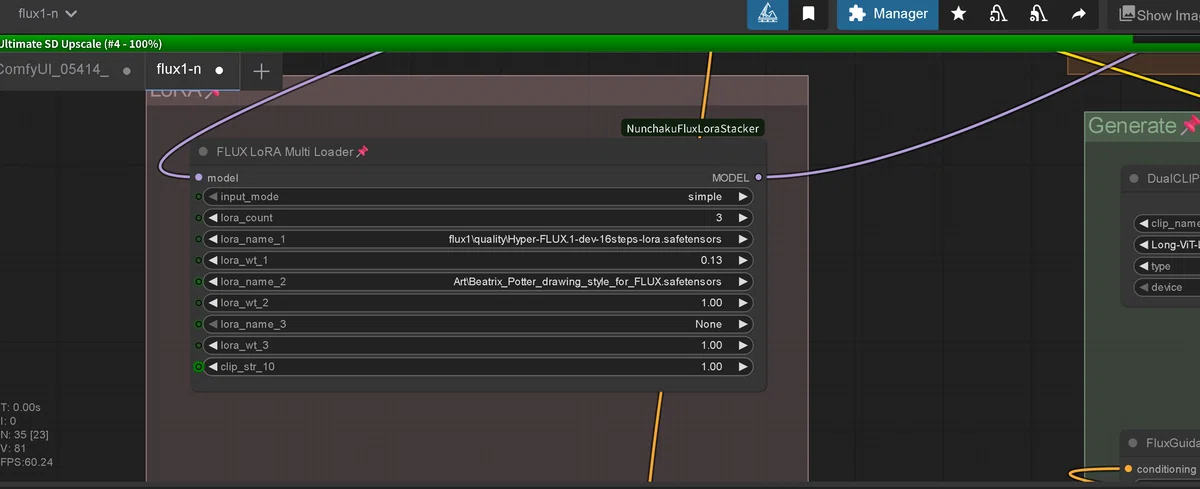Open the flux1-n workflow dropdown at top left
This screenshot has height=489, width=1200.
pos(48,14)
